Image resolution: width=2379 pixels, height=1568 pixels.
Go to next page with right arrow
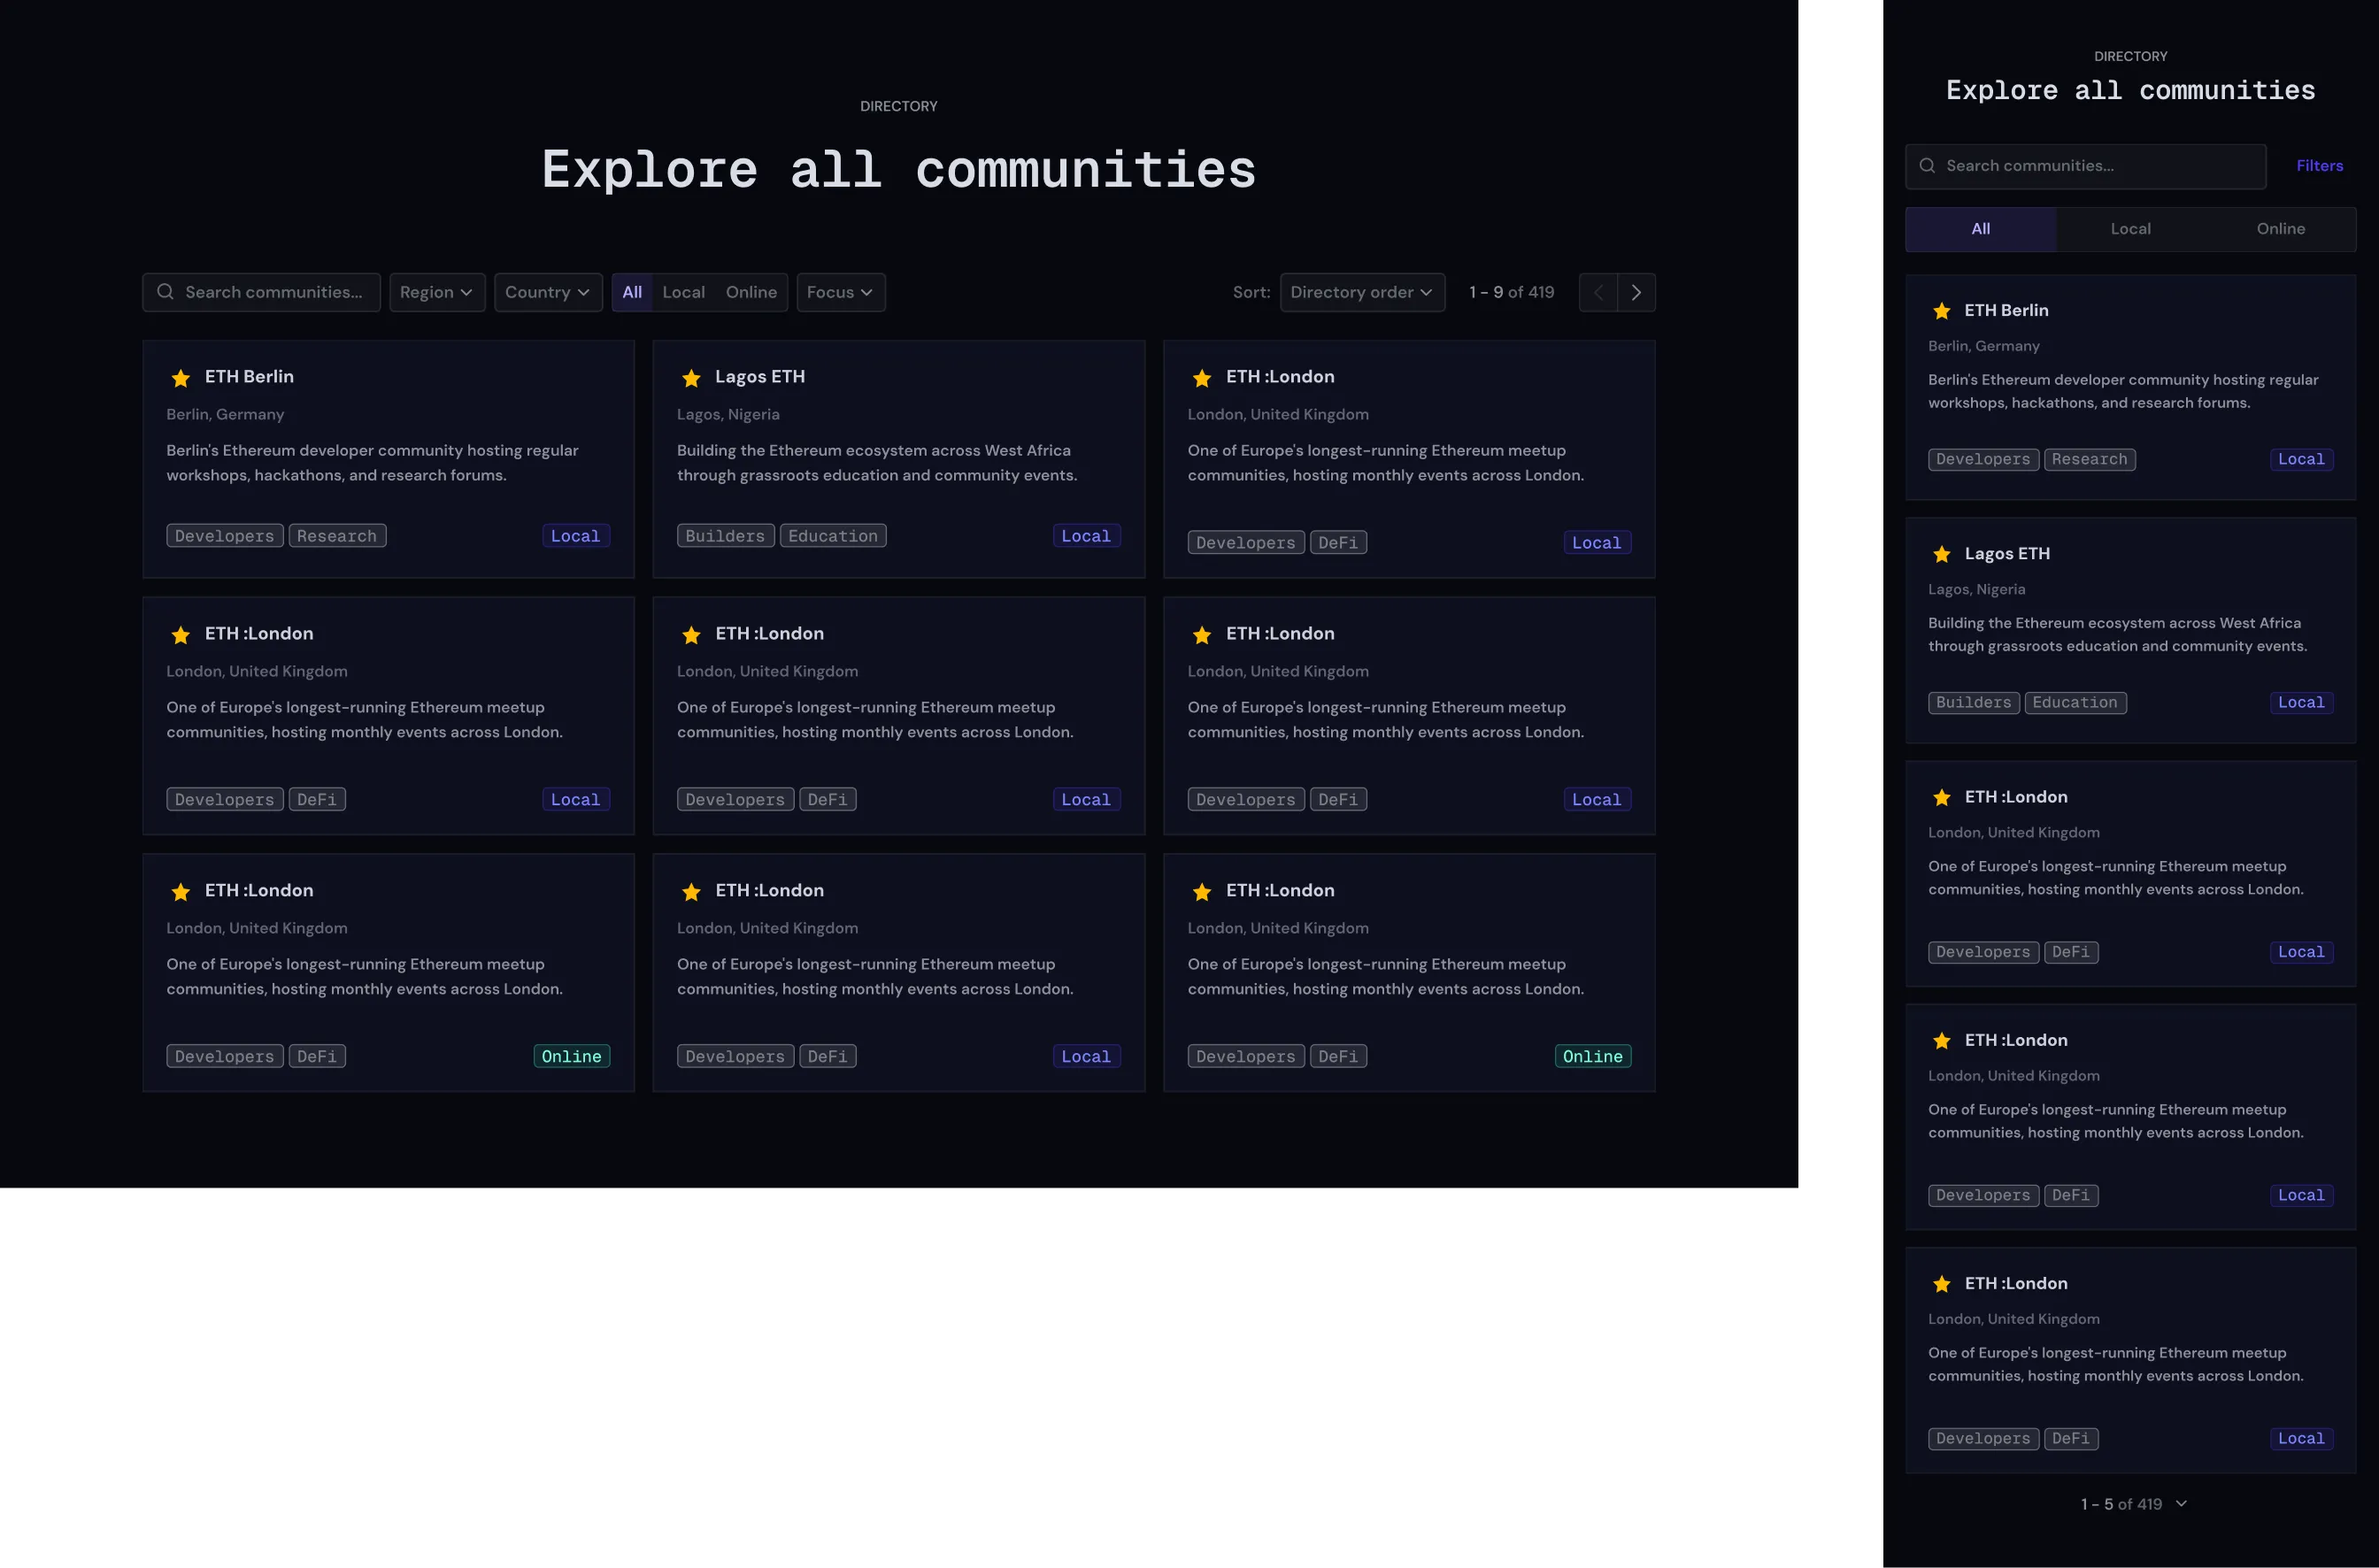pos(1636,292)
